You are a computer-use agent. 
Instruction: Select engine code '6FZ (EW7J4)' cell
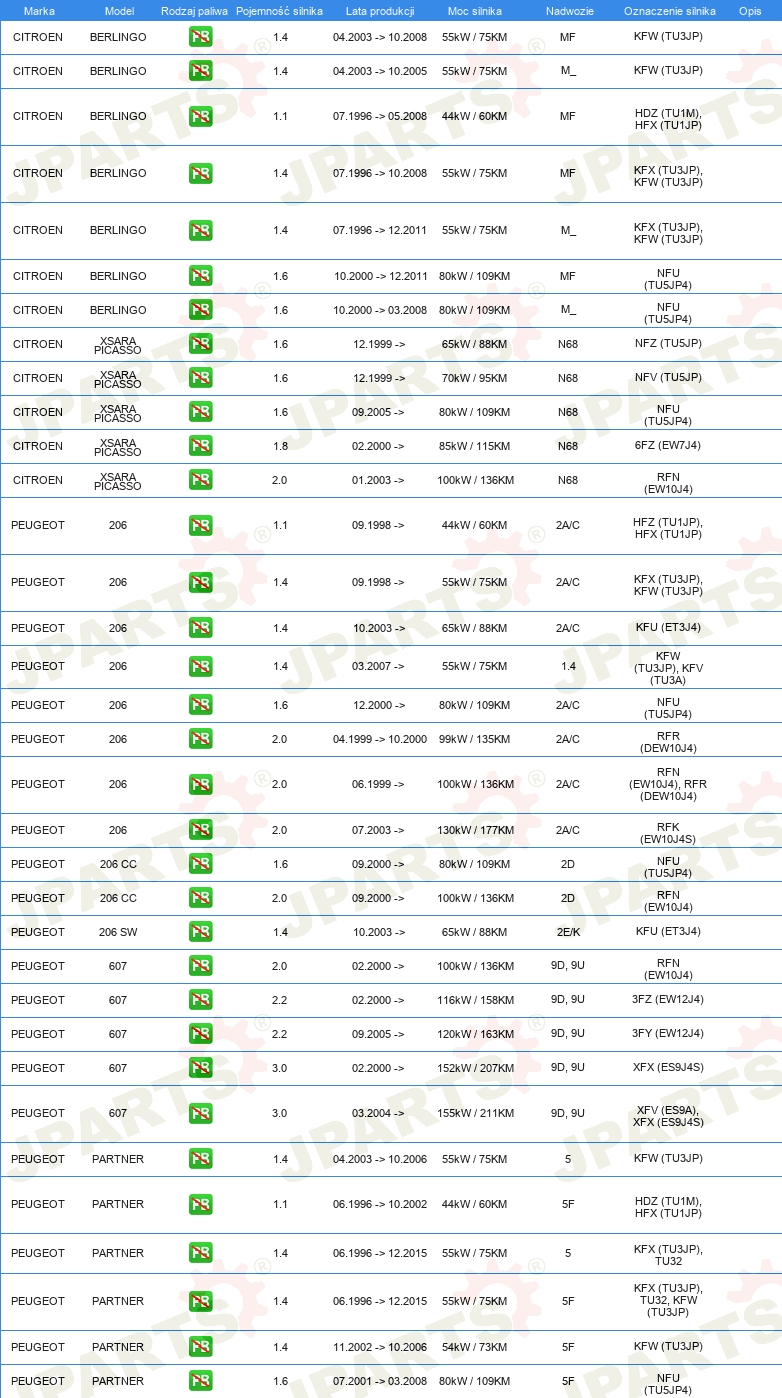tap(668, 446)
